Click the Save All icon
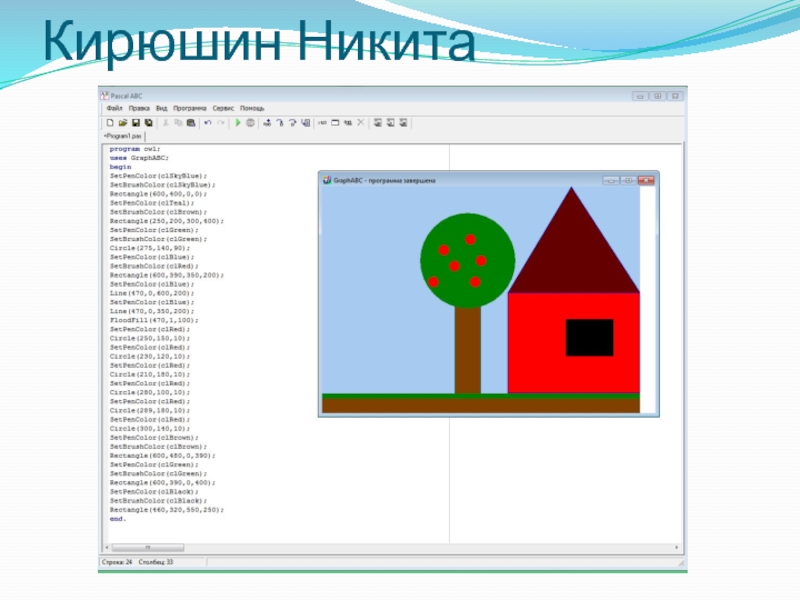The image size is (800, 600). (148, 123)
